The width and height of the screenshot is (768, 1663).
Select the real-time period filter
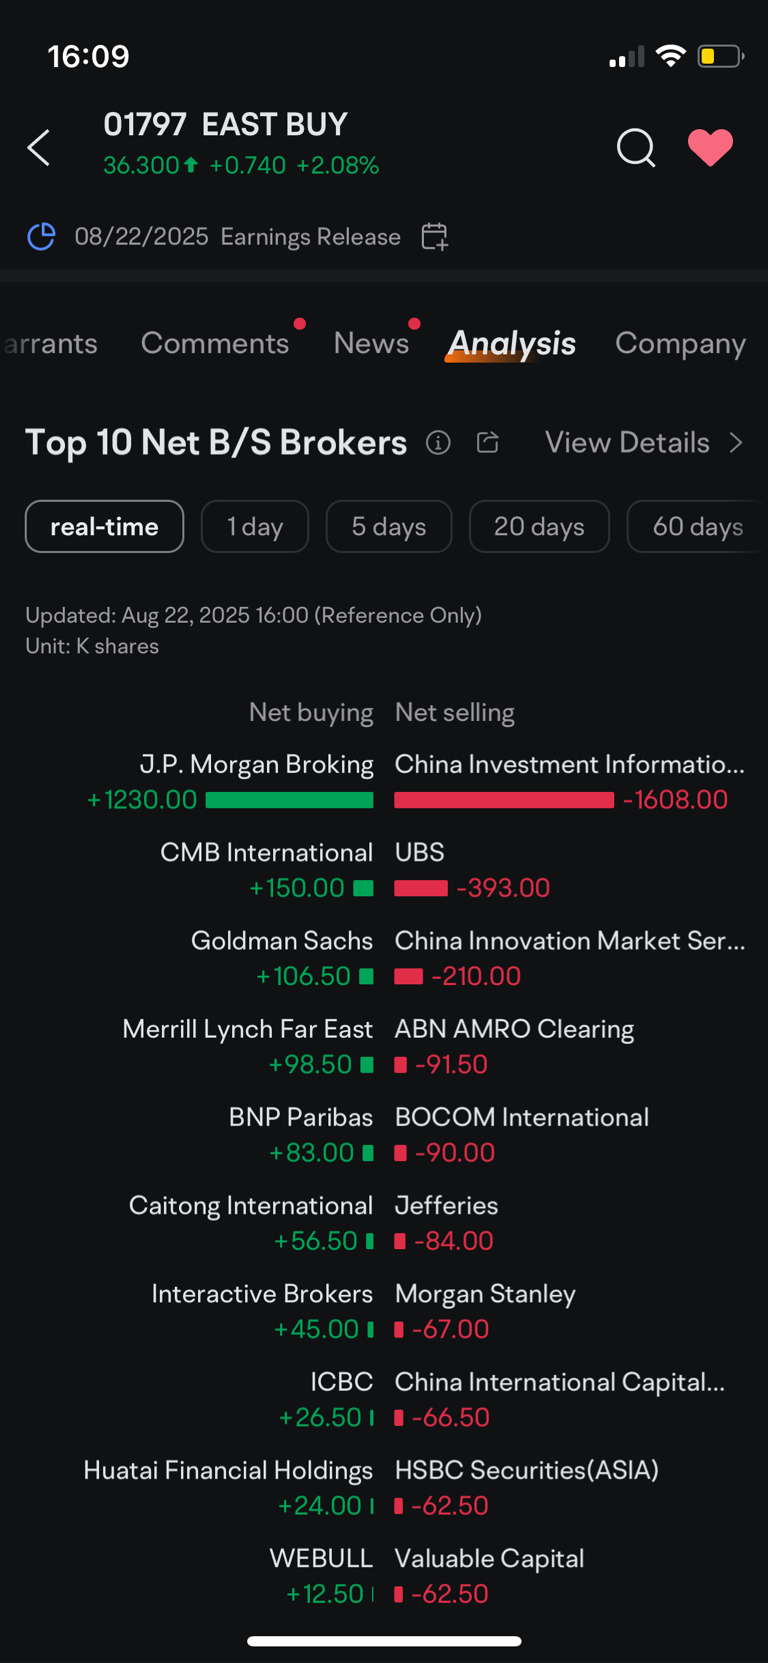[x=104, y=526]
